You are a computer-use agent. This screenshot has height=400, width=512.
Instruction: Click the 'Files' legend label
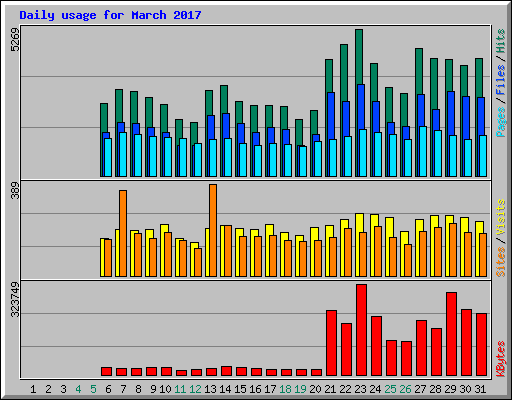pos(501,80)
